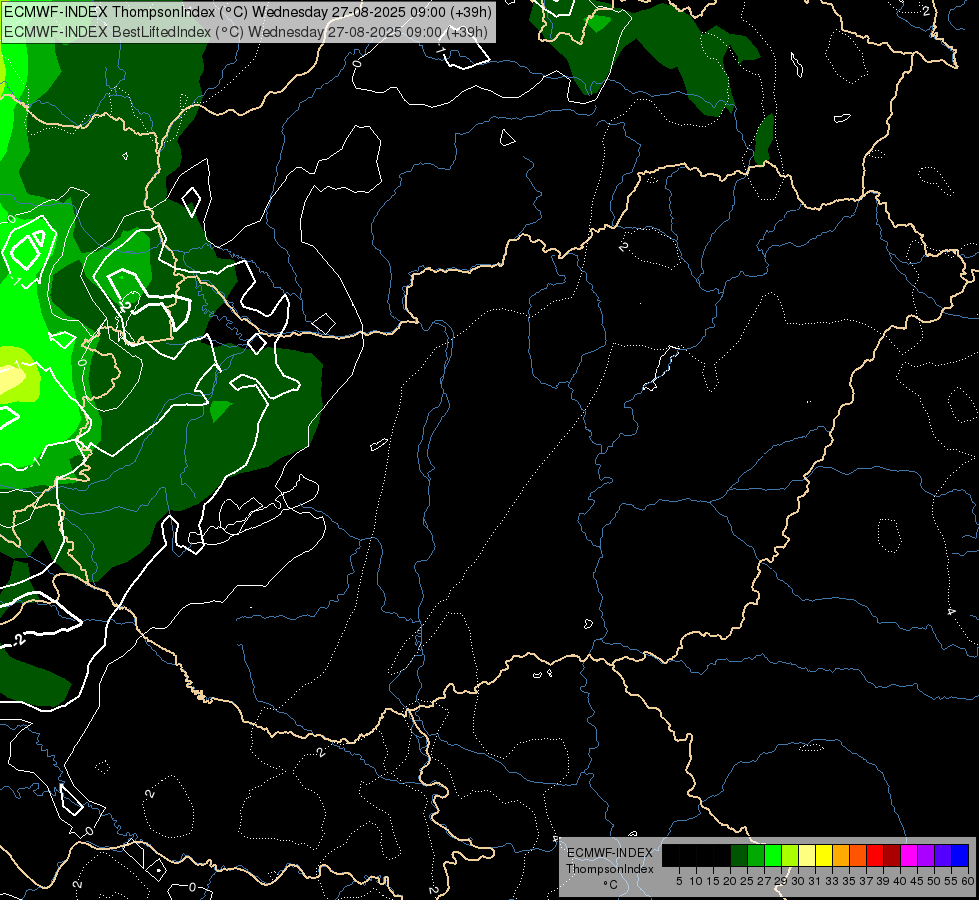Click the yellow-green 29-30 legend swatch
The height and width of the screenshot is (900, 979).
coord(790,855)
